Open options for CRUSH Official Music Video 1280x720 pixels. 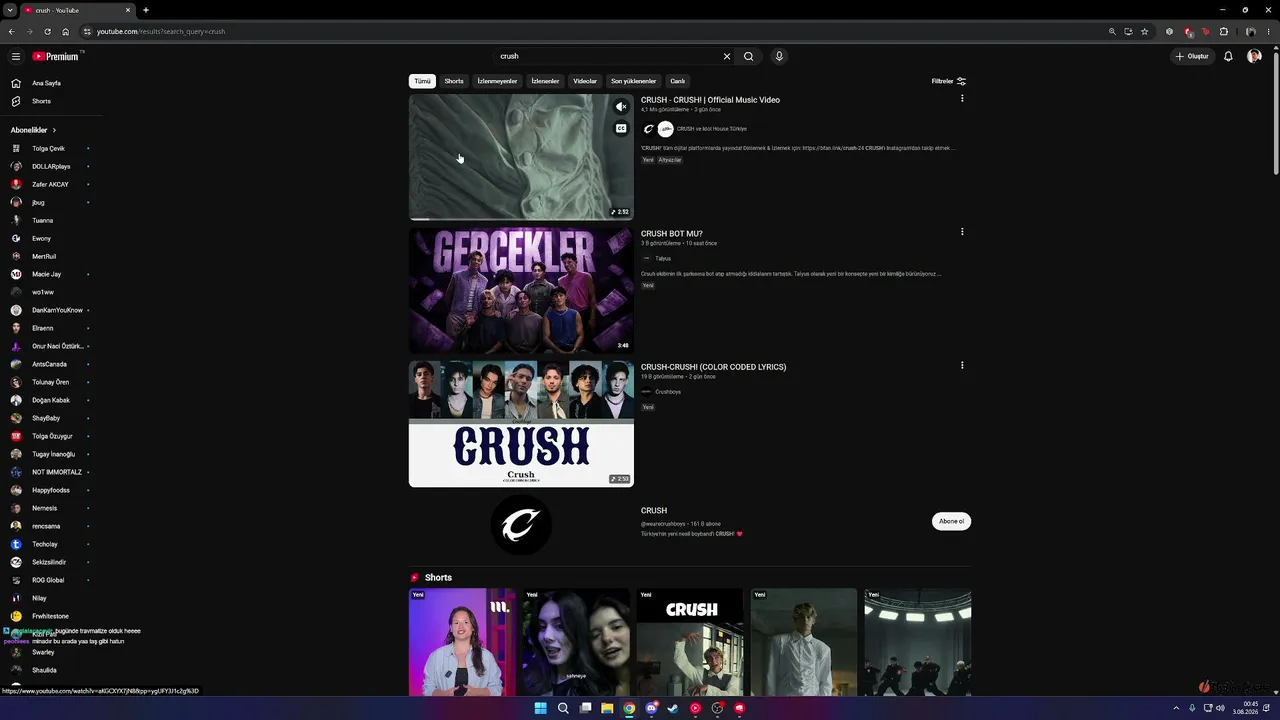click(962, 98)
